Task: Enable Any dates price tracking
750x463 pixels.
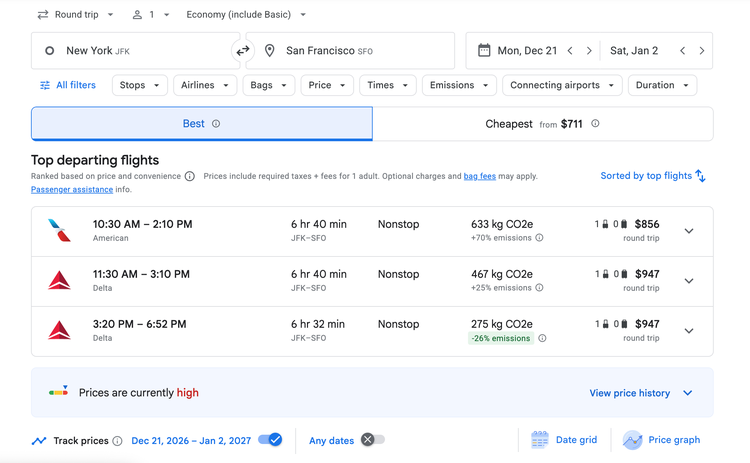Action: tap(373, 440)
